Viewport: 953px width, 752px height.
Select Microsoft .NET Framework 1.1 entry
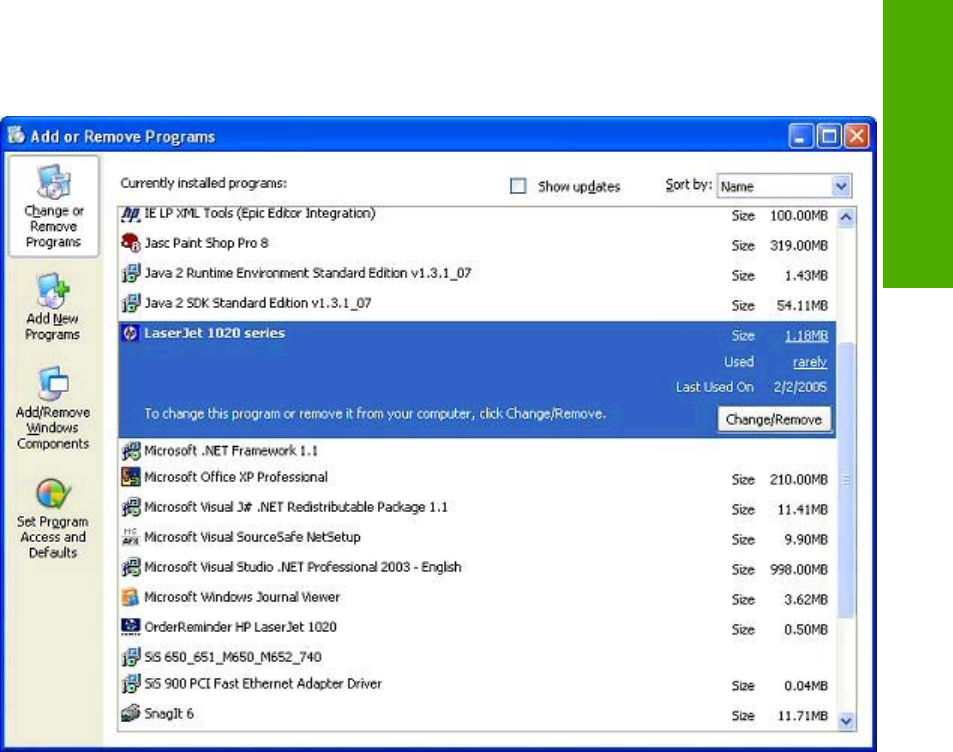[477, 451]
